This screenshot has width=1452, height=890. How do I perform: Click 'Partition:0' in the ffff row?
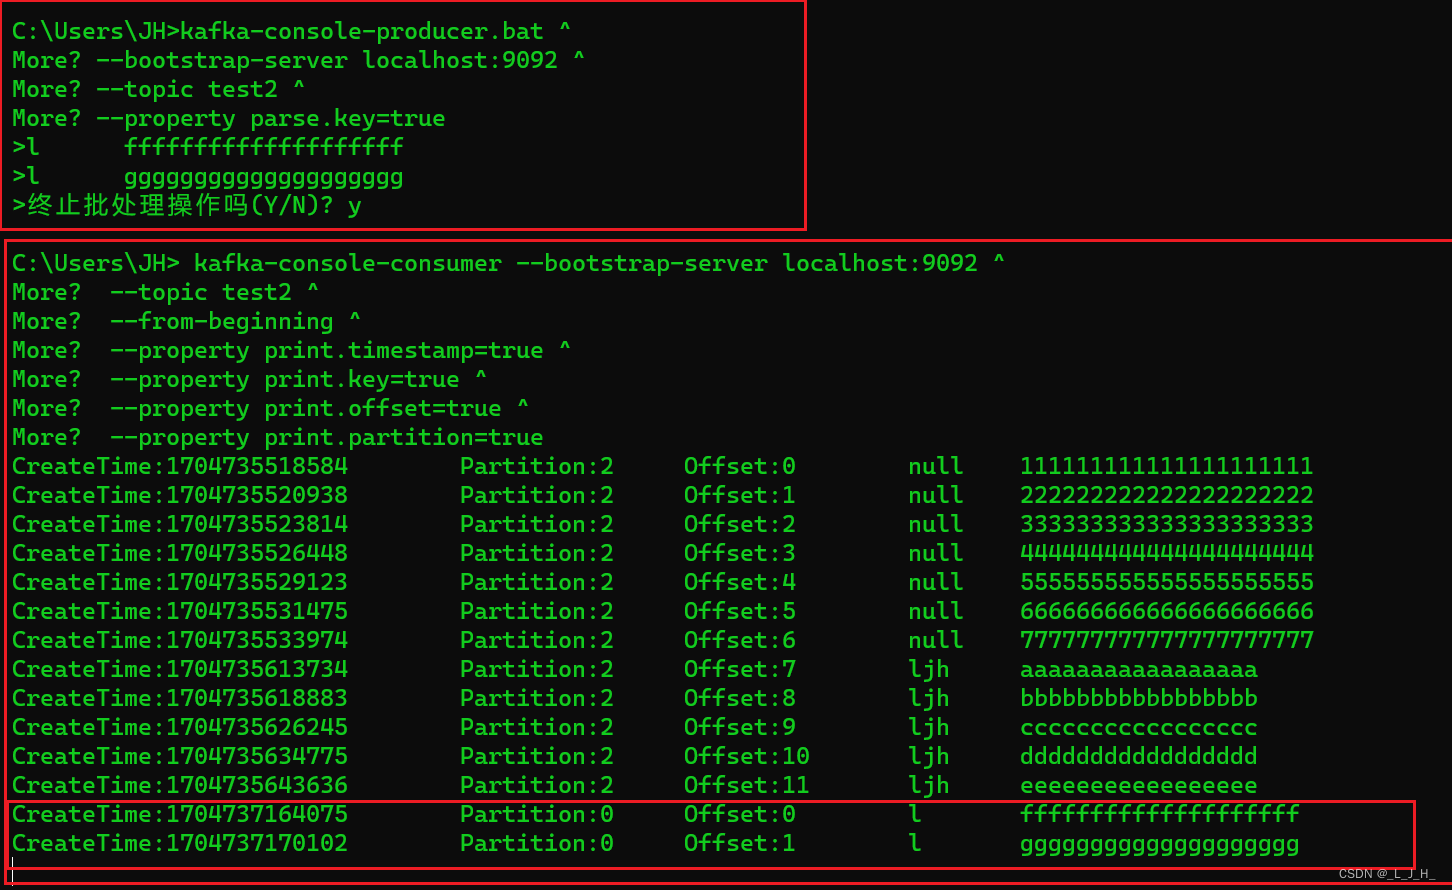[x=537, y=814]
